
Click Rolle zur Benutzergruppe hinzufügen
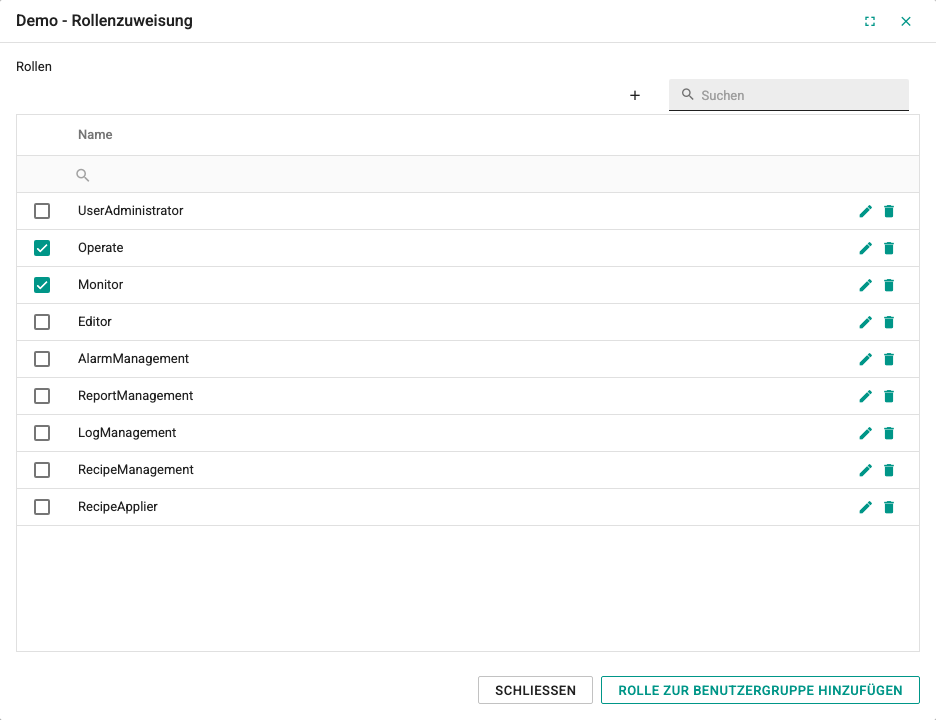coord(760,690)
